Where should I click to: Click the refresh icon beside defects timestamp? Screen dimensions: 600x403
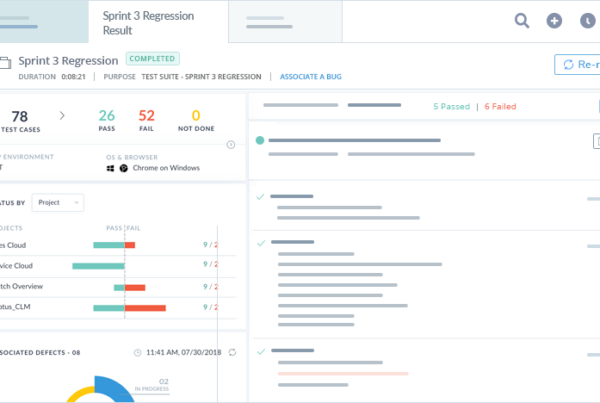[232, 352]
